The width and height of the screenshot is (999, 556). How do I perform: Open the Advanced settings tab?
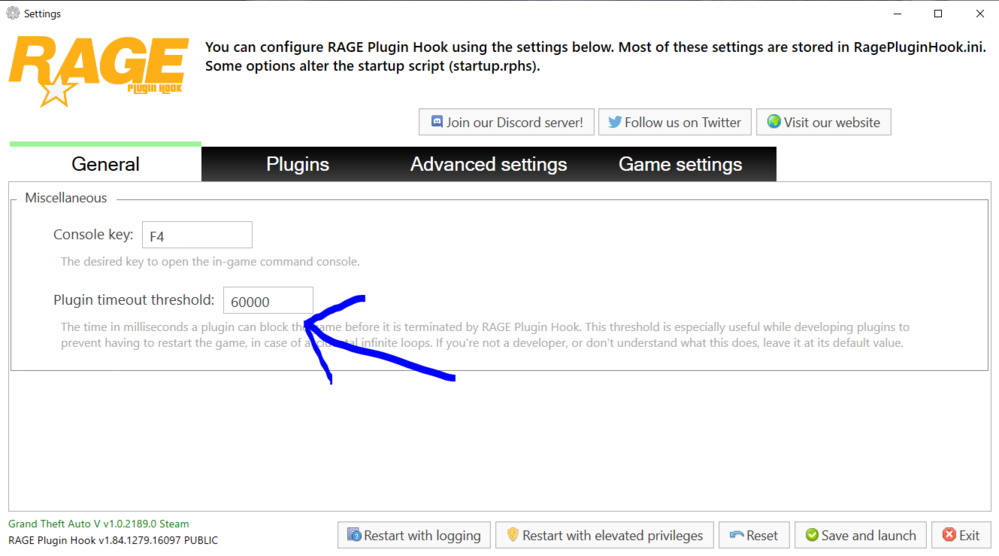(489, 164)
